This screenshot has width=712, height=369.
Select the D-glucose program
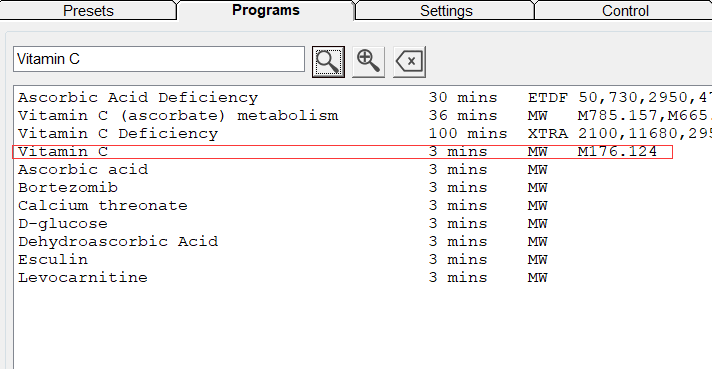click(363, 223)
